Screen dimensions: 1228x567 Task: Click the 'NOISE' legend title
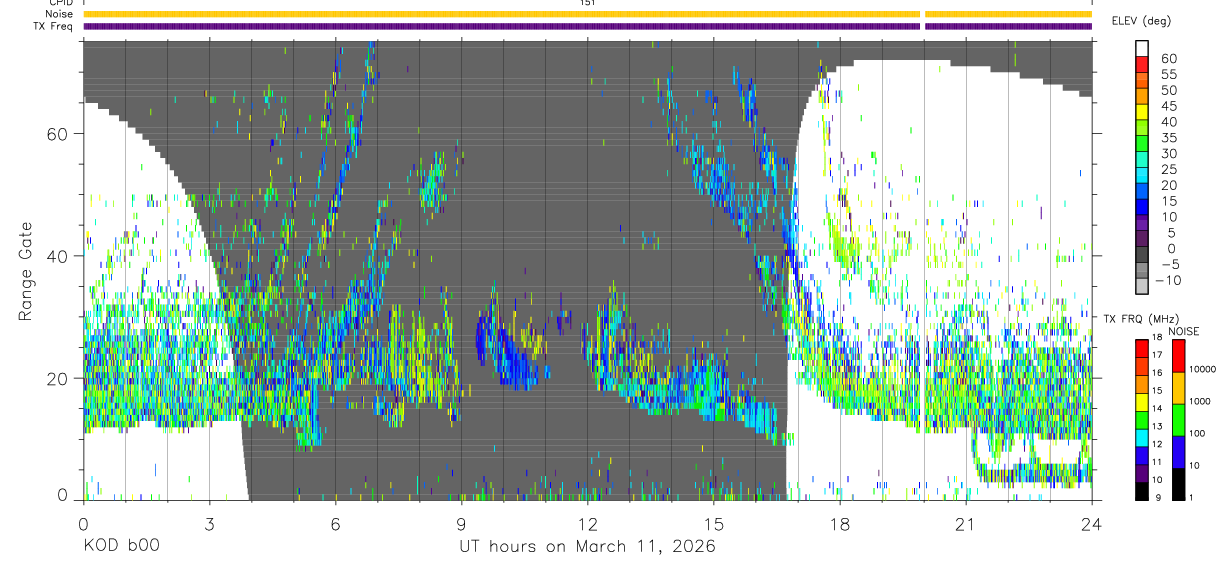1184,331
